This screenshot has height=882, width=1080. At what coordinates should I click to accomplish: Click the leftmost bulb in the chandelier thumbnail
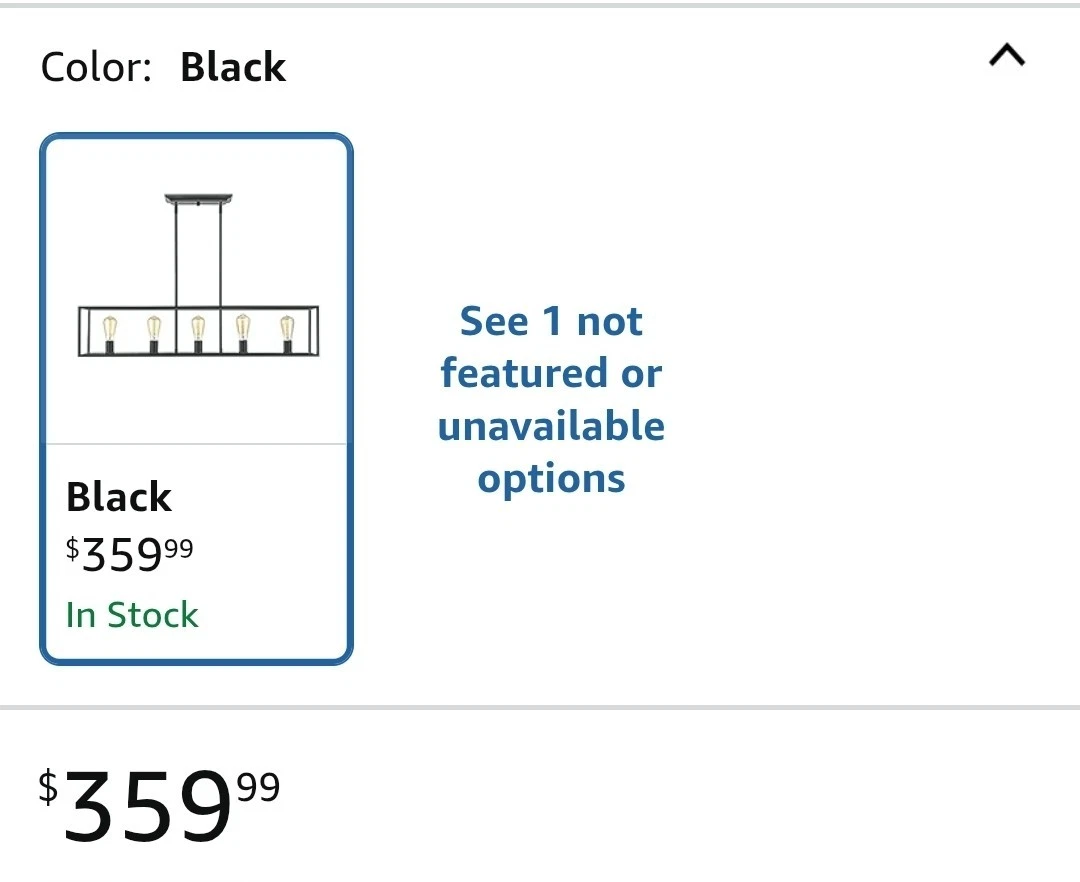point(110,330)
